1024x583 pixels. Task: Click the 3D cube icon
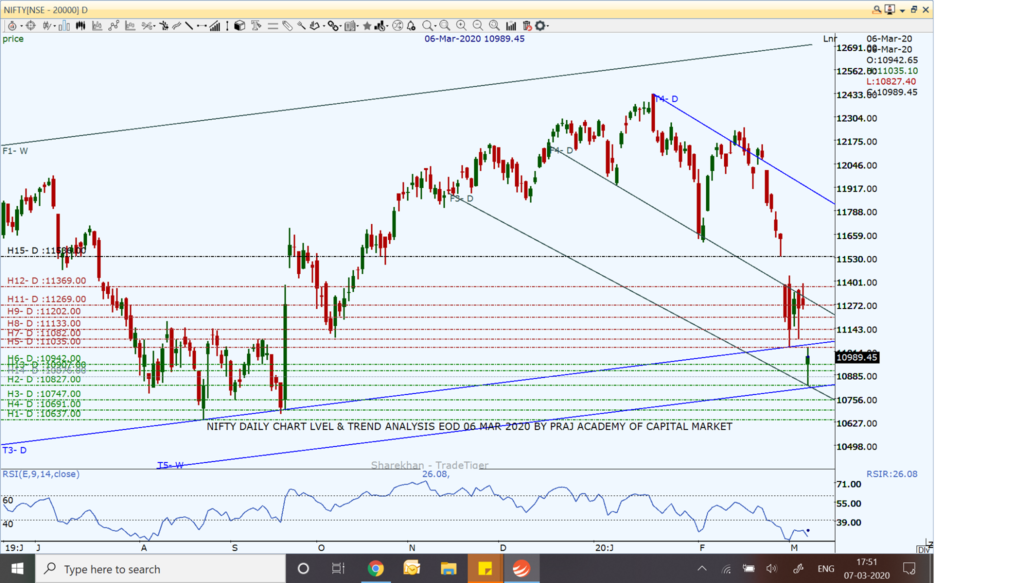coord(240,26)
